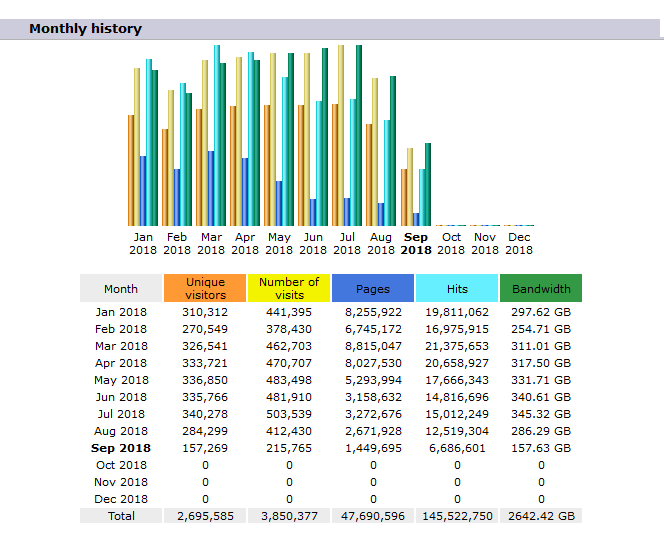Click the Dec 2018 table row label
This screenshot has width=664, height=540.
point(121,499)
